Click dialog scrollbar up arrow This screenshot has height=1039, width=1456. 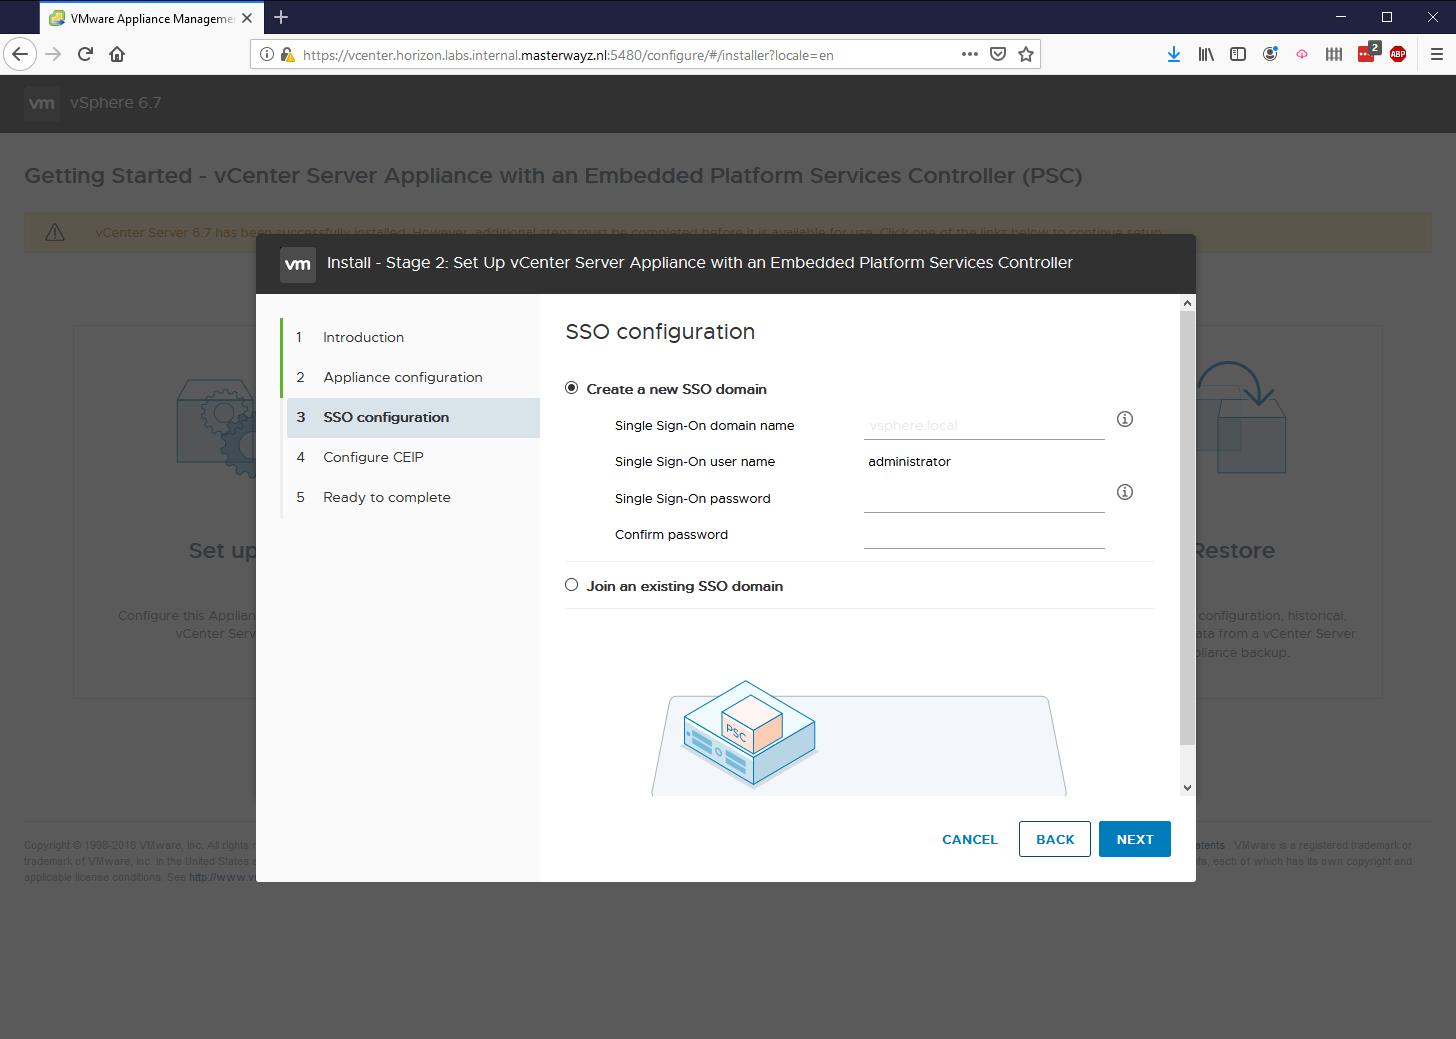[x=1187, y=302]
